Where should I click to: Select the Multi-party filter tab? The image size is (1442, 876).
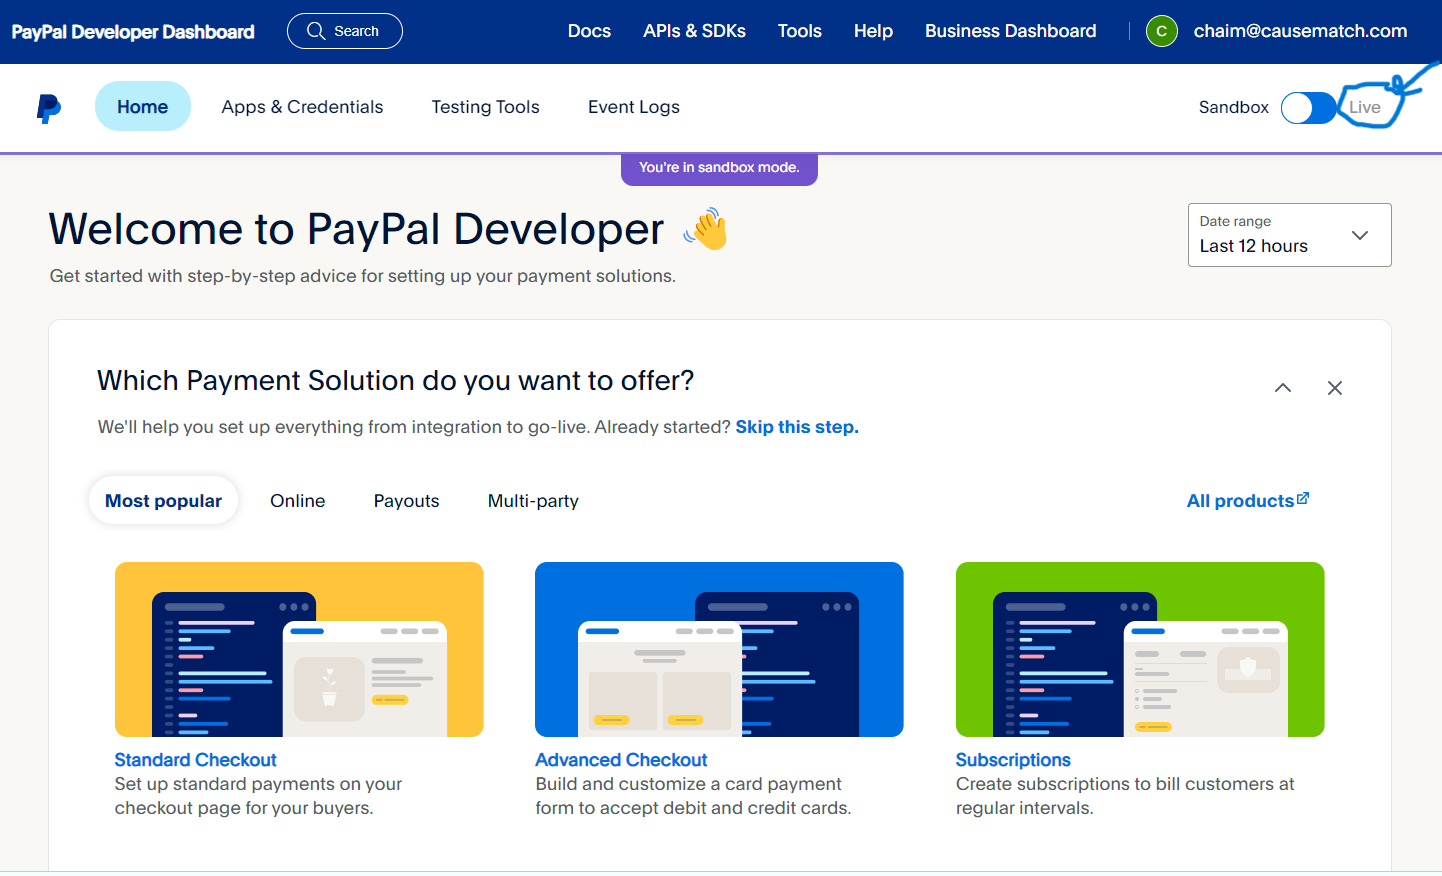pos(533,501)
